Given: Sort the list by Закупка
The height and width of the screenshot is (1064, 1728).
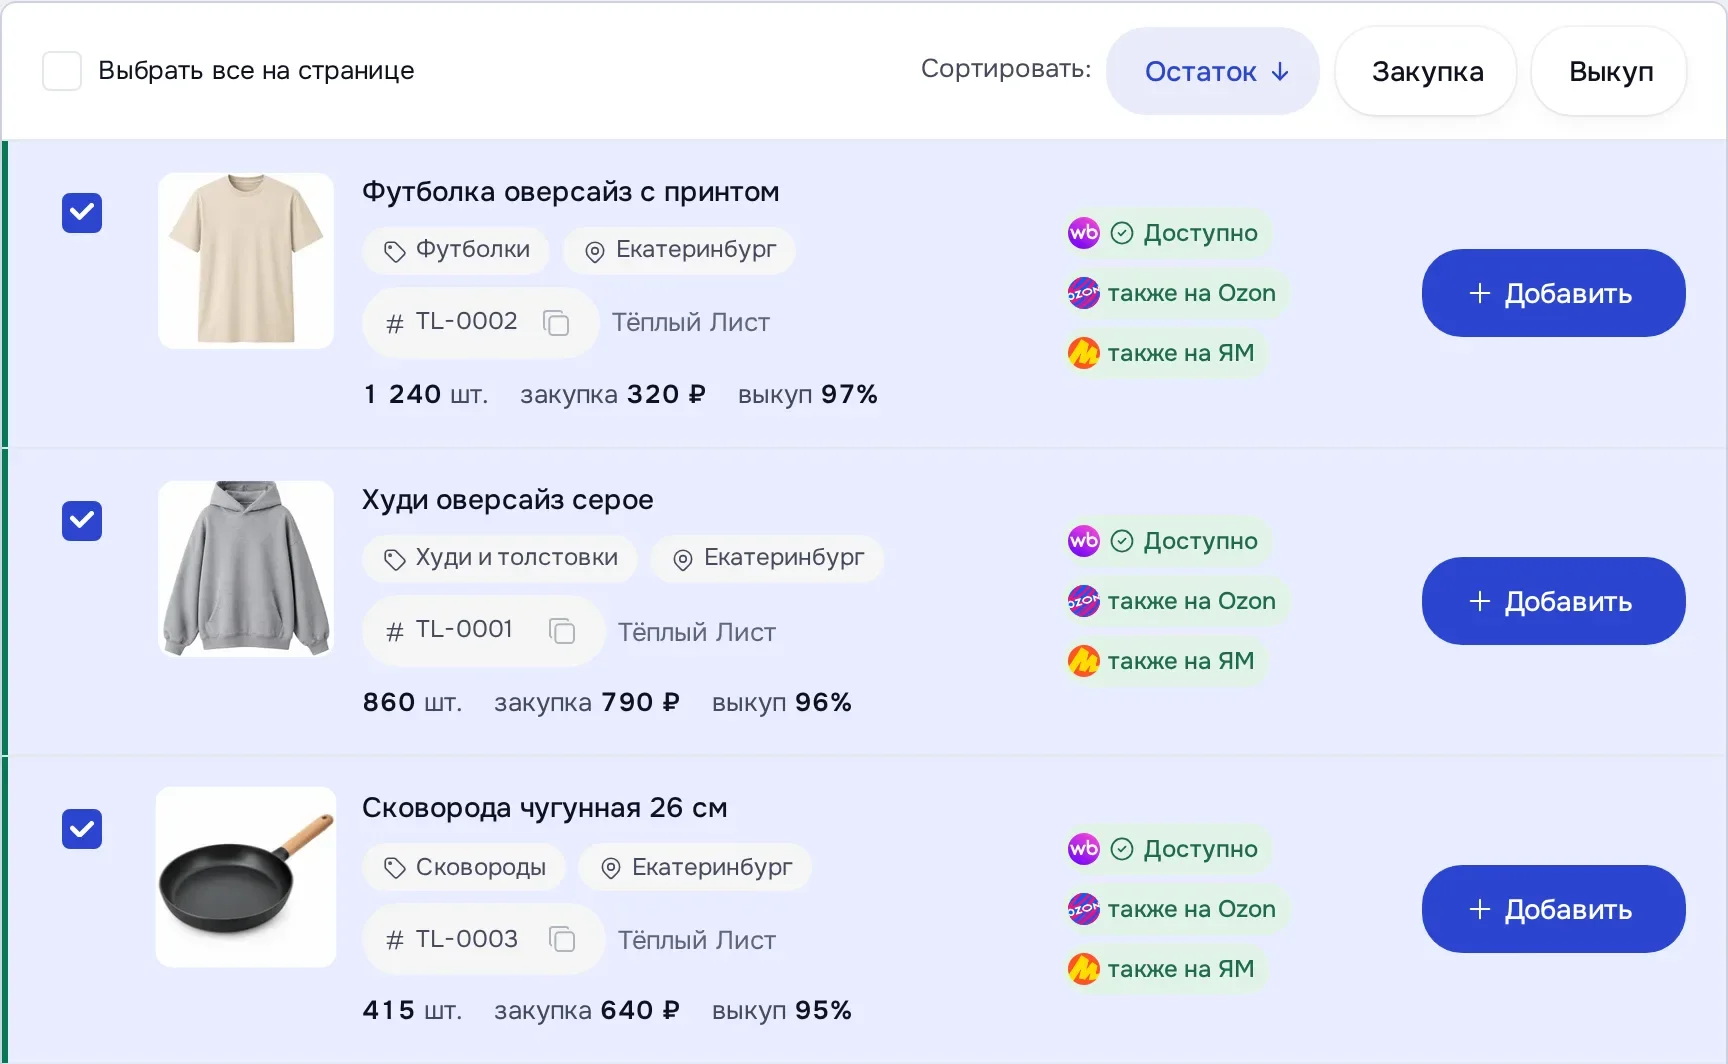Looking at the screenshot, I should click(1427, 71).
